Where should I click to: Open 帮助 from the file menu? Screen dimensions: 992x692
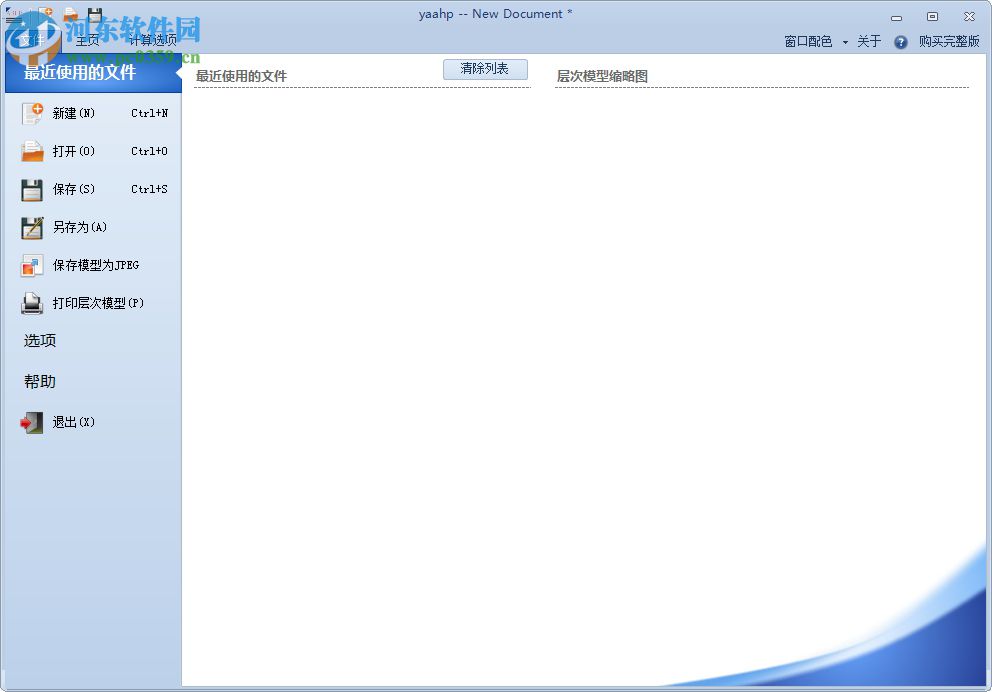tap(38, 381)
